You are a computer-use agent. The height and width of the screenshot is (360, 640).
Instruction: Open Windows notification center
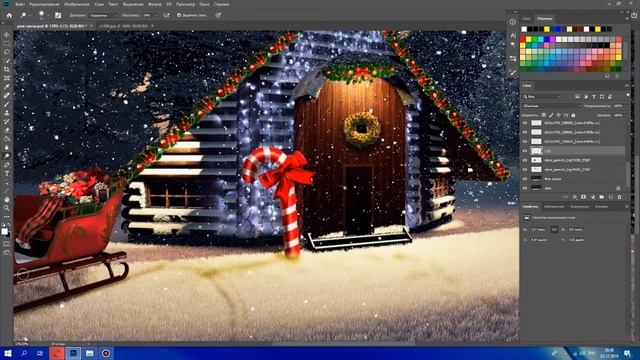[627, 353]
